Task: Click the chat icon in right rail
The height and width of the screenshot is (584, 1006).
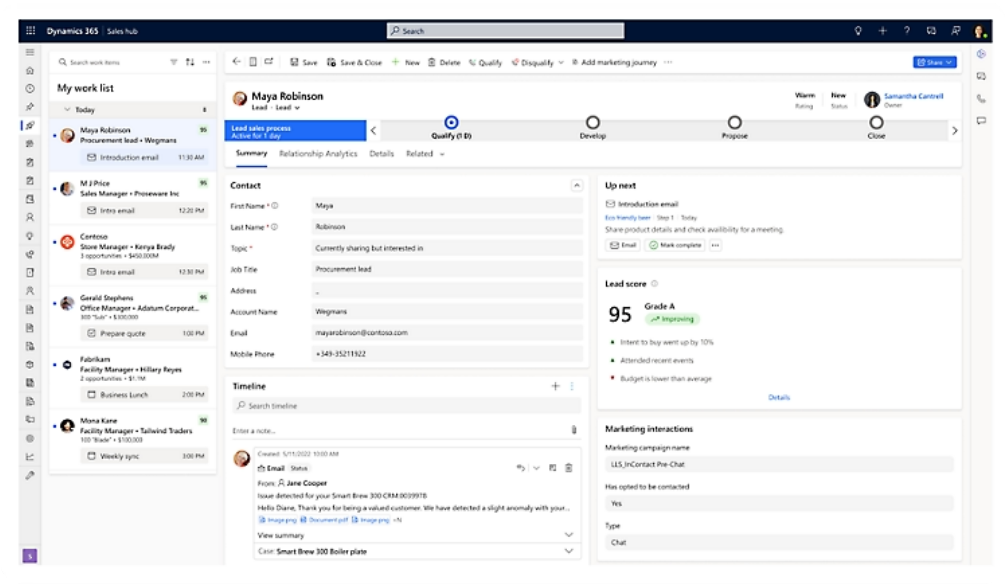Action: coord(981,120)
